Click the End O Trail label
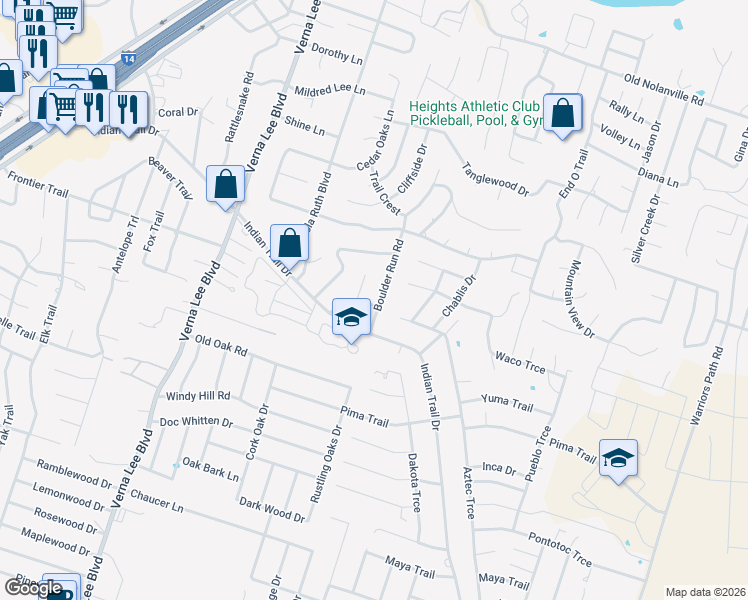This screenshot has width=748, height=600. point(574,174)
